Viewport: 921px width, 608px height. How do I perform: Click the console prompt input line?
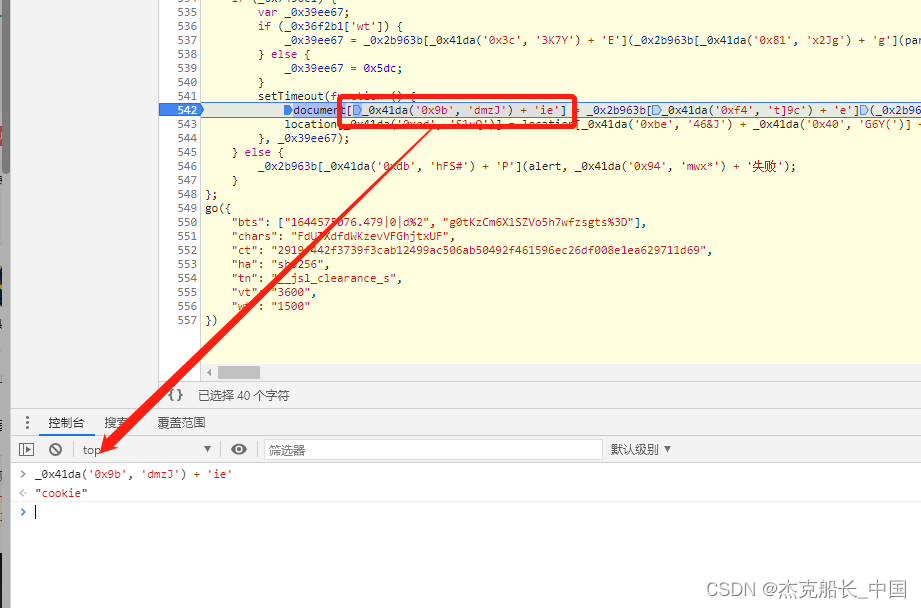click(x=470, y=512)
